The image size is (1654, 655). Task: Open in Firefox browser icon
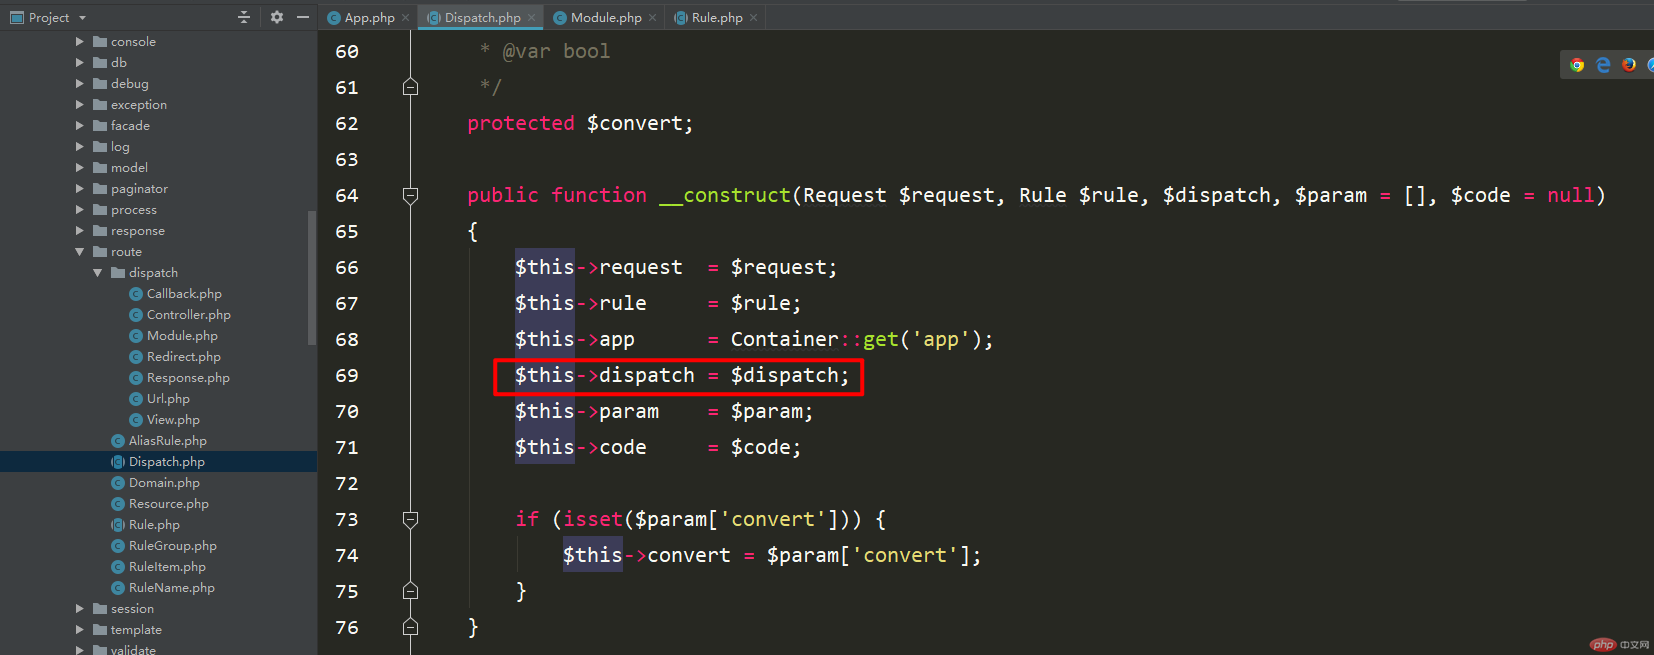[1629, 65]
